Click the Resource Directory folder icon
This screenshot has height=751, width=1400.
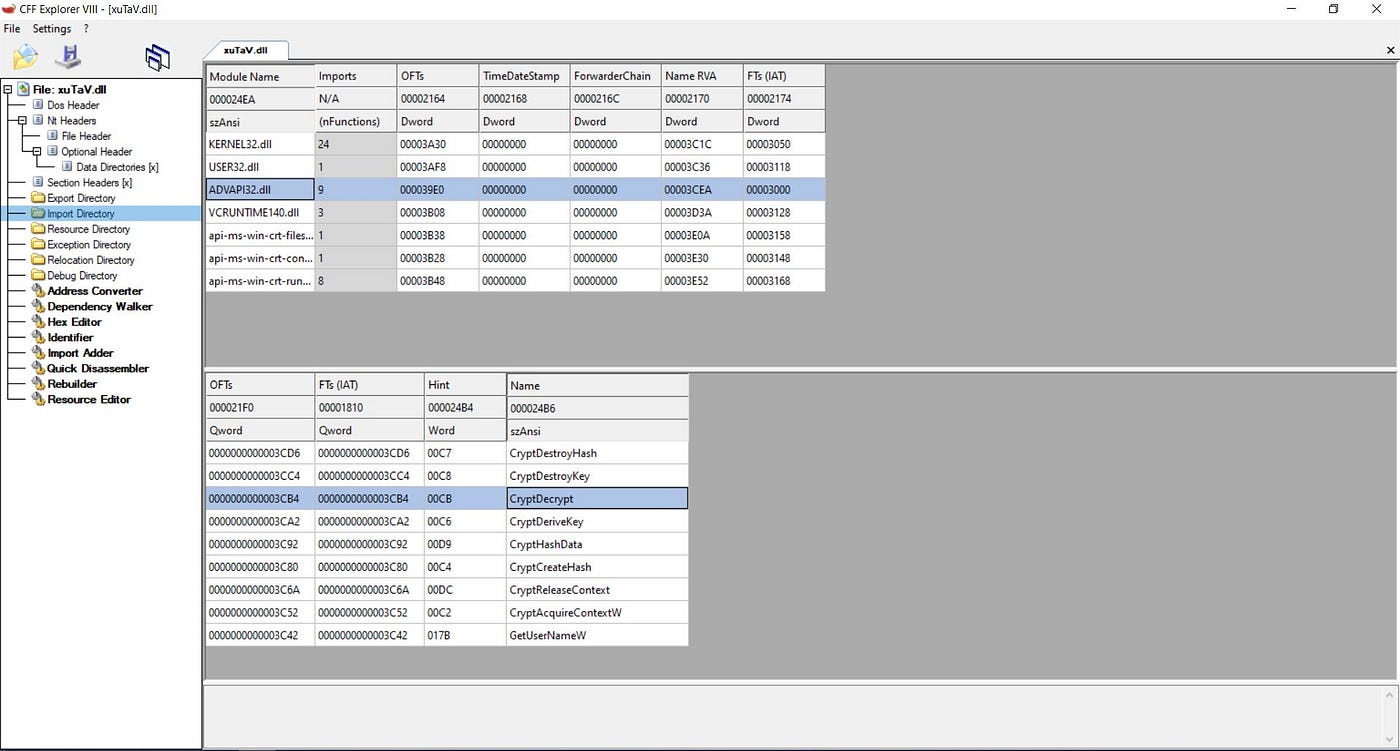click(x=38, y=229)
